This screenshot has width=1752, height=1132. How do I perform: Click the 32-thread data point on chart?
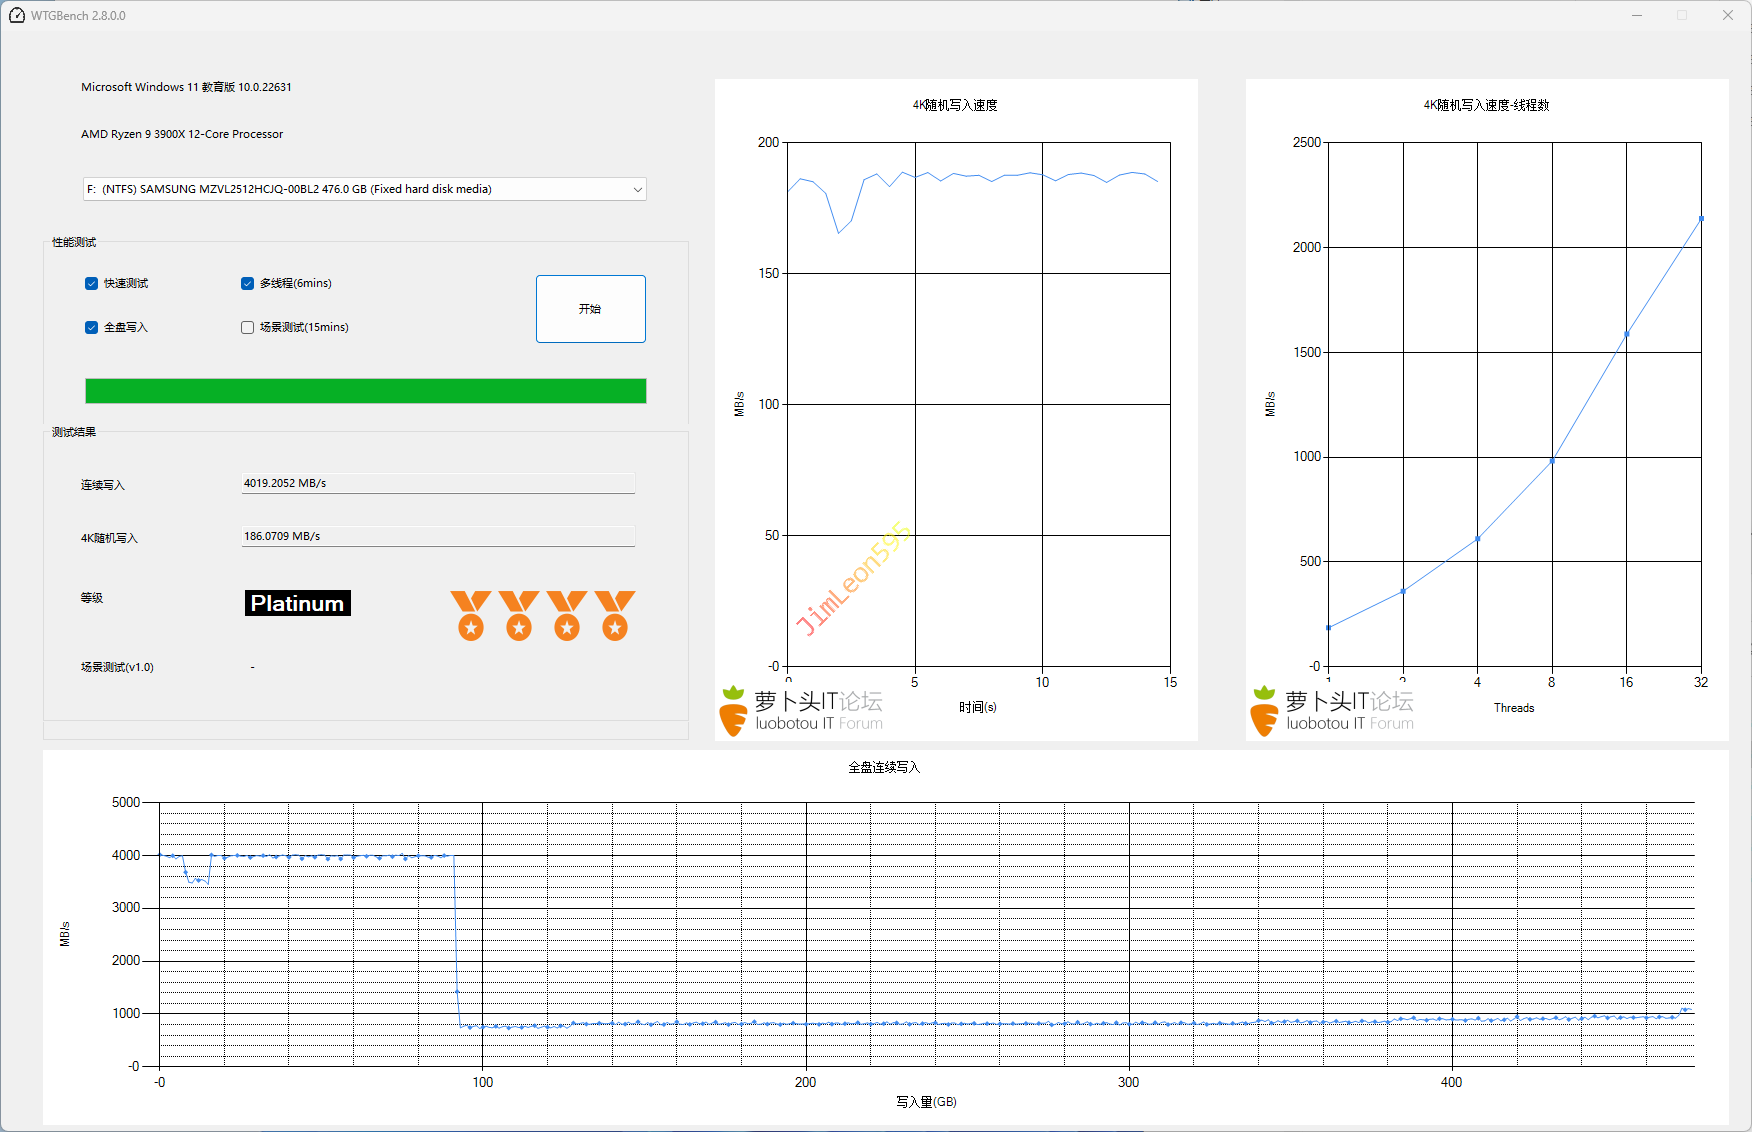[x=1700, y=218]
